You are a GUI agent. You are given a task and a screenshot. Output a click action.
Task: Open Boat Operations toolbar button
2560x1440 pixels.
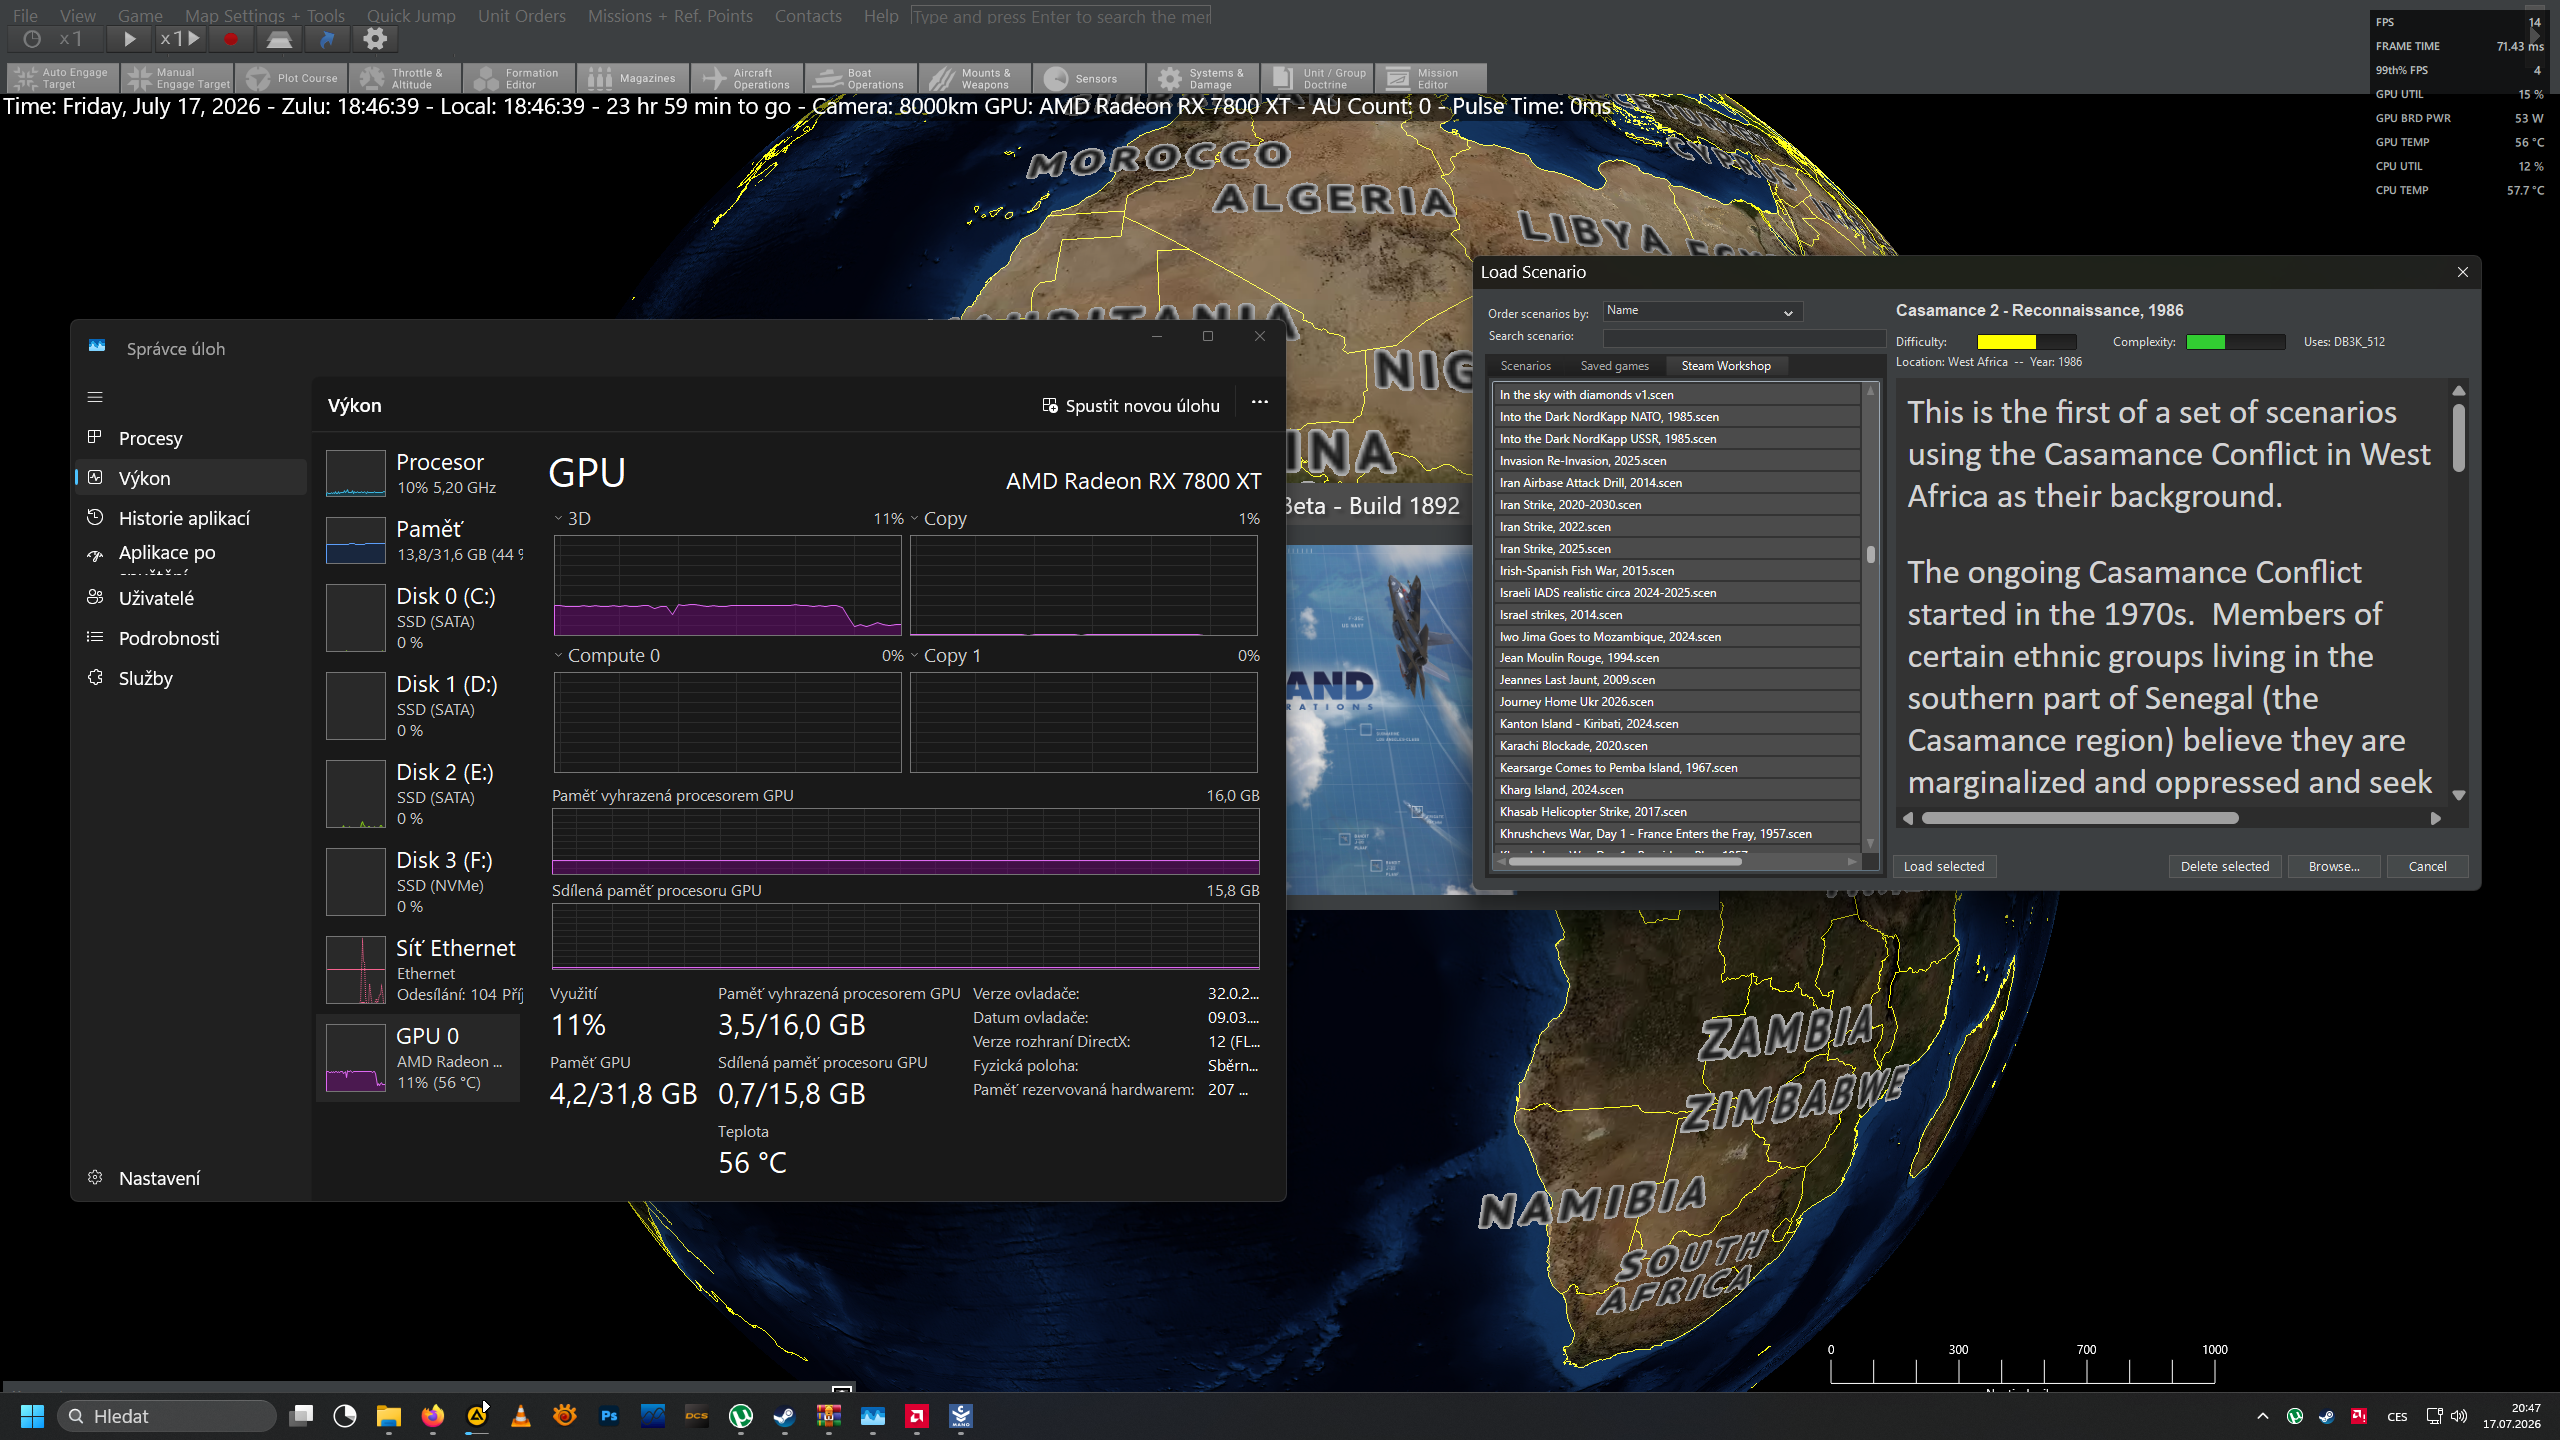pos(860,78)
